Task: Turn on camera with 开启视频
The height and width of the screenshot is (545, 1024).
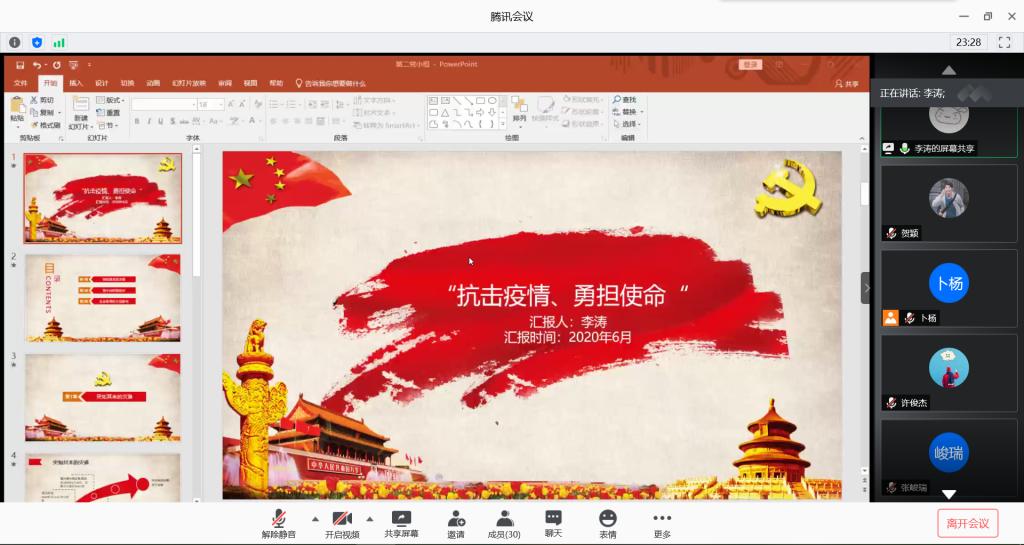Action: point(342,518)
